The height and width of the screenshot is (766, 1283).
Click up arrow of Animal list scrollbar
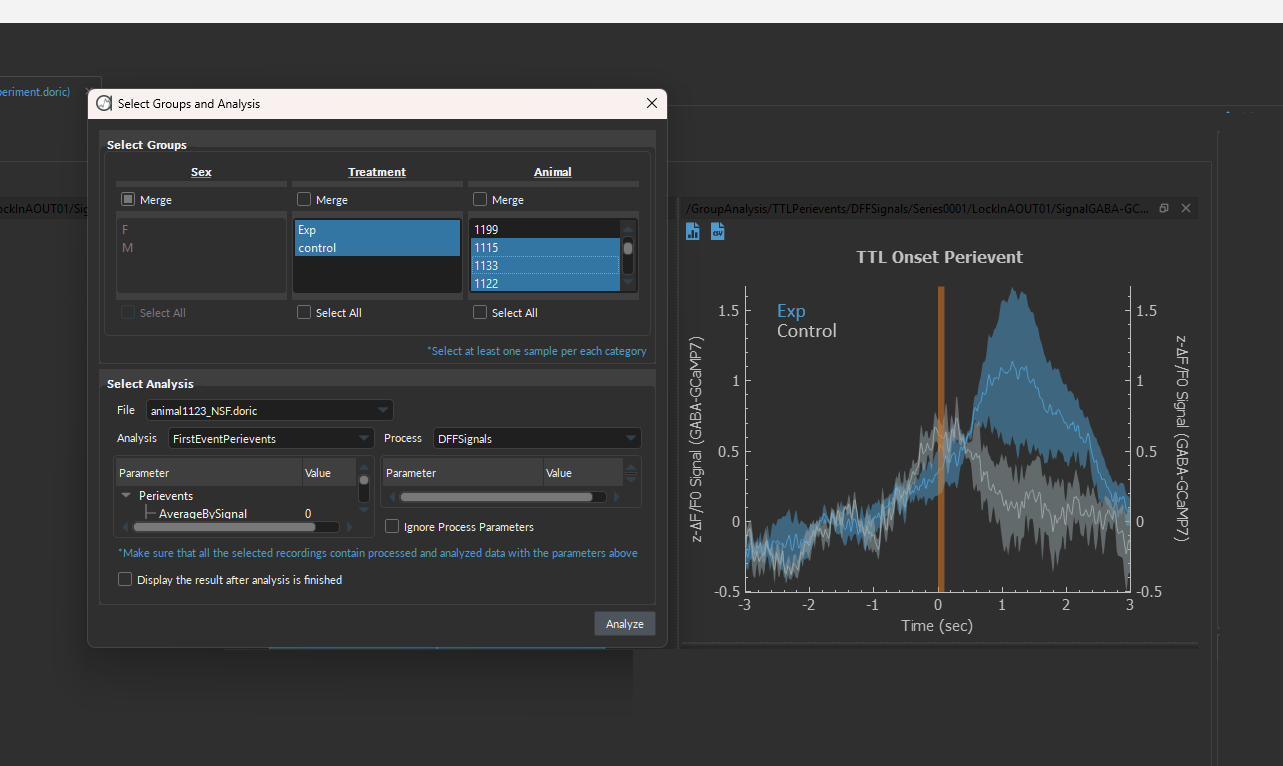pyautogui.click(x=628, y=228)
